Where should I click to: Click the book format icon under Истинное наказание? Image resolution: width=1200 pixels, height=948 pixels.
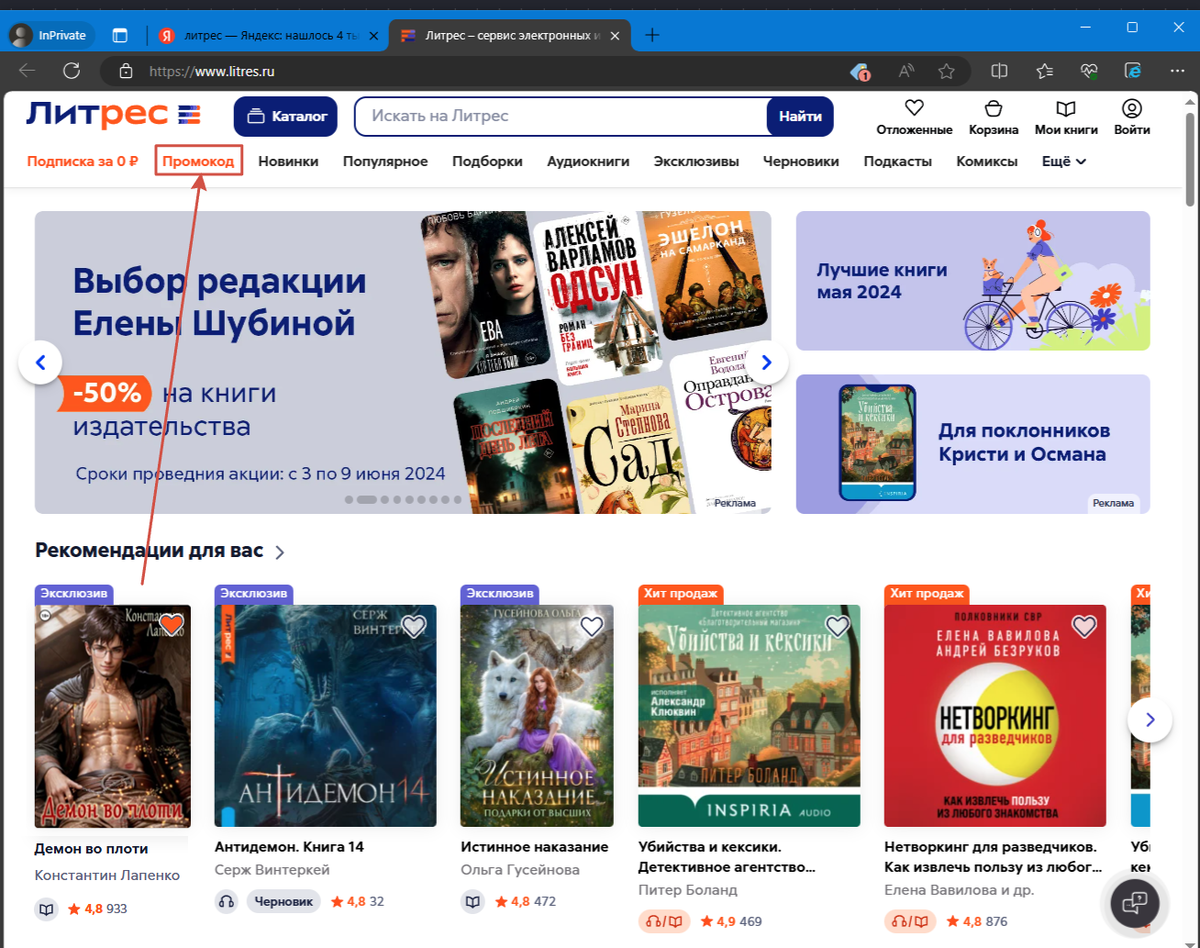[472, 901]
